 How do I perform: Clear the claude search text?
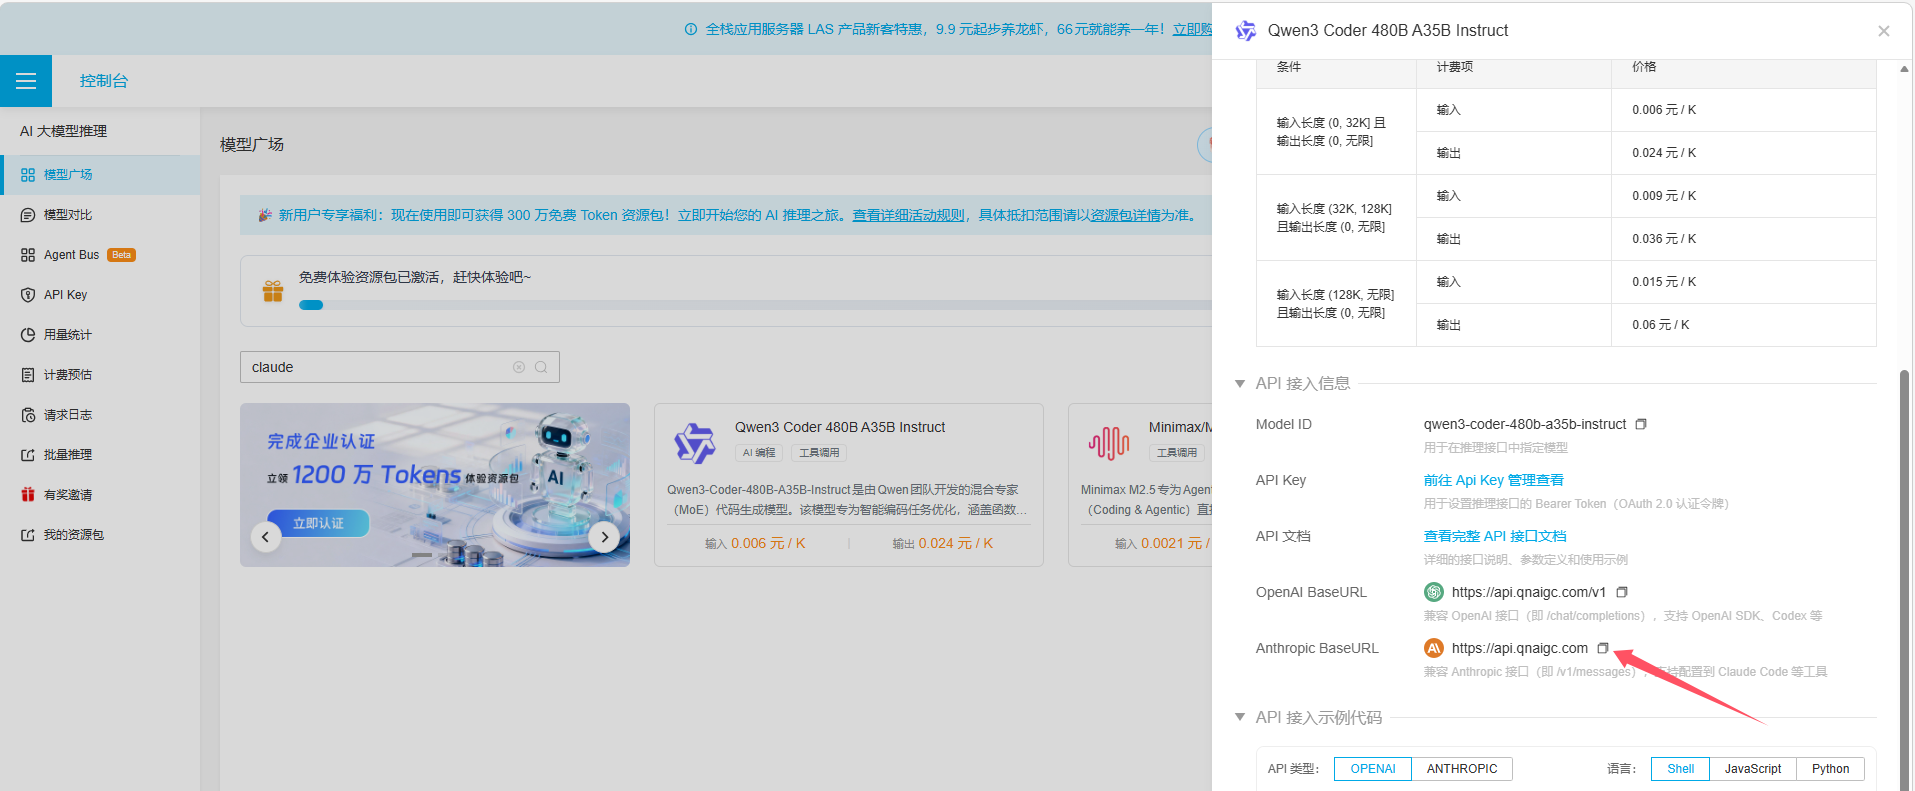519,367
